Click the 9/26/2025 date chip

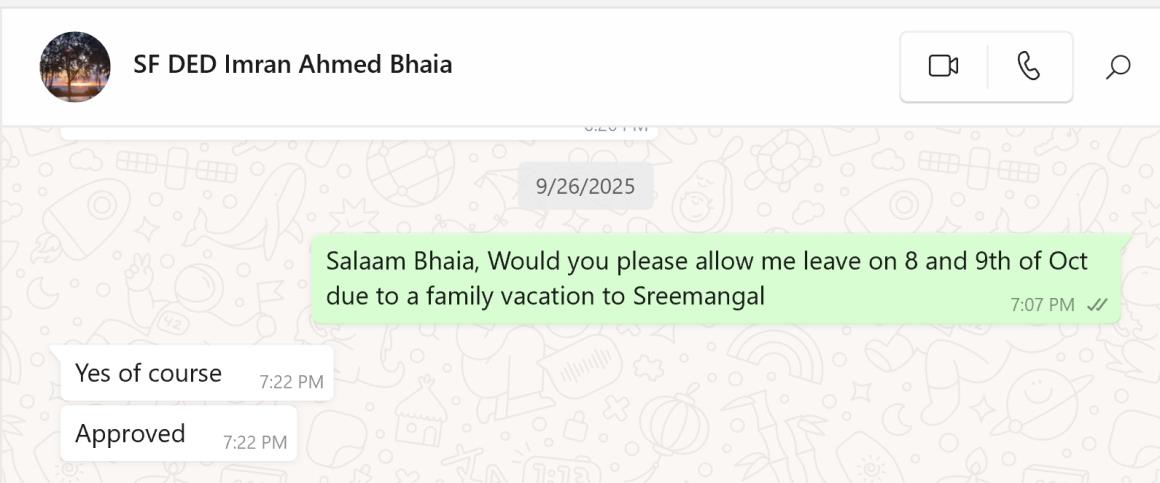585,187
